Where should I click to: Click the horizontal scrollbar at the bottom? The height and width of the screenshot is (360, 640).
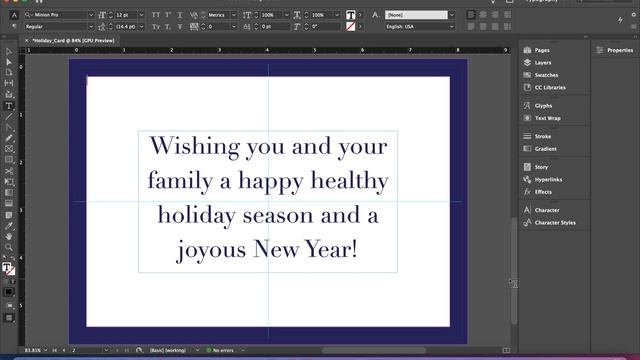pyautogui.click(x=373, y=350)
